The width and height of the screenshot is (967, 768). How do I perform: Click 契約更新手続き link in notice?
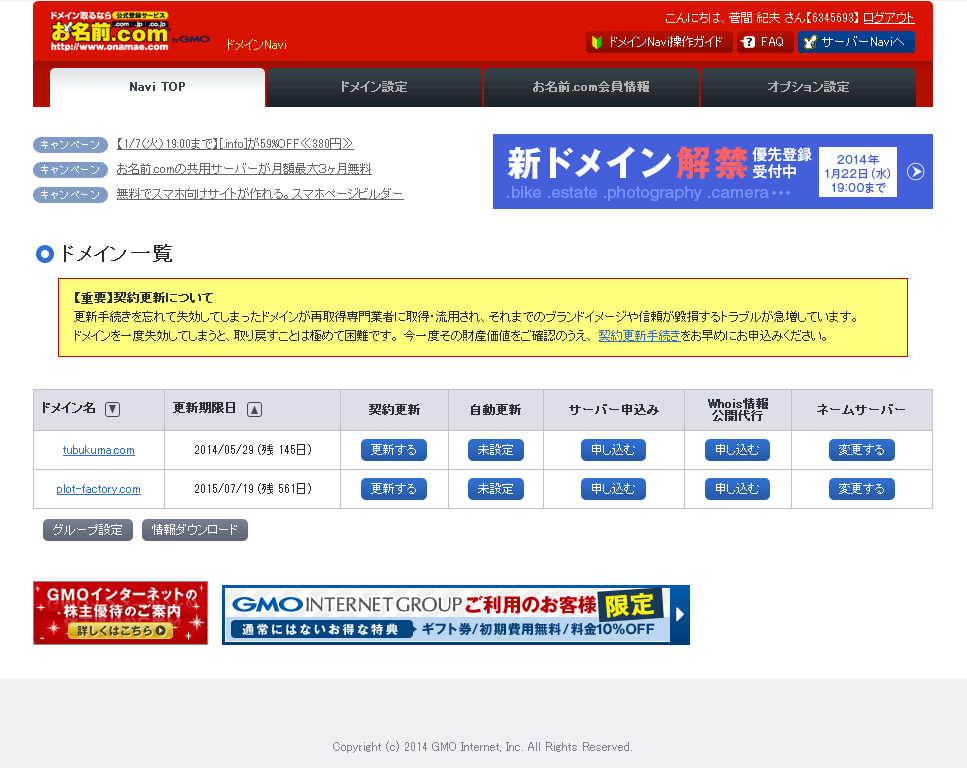pos(640,336)
